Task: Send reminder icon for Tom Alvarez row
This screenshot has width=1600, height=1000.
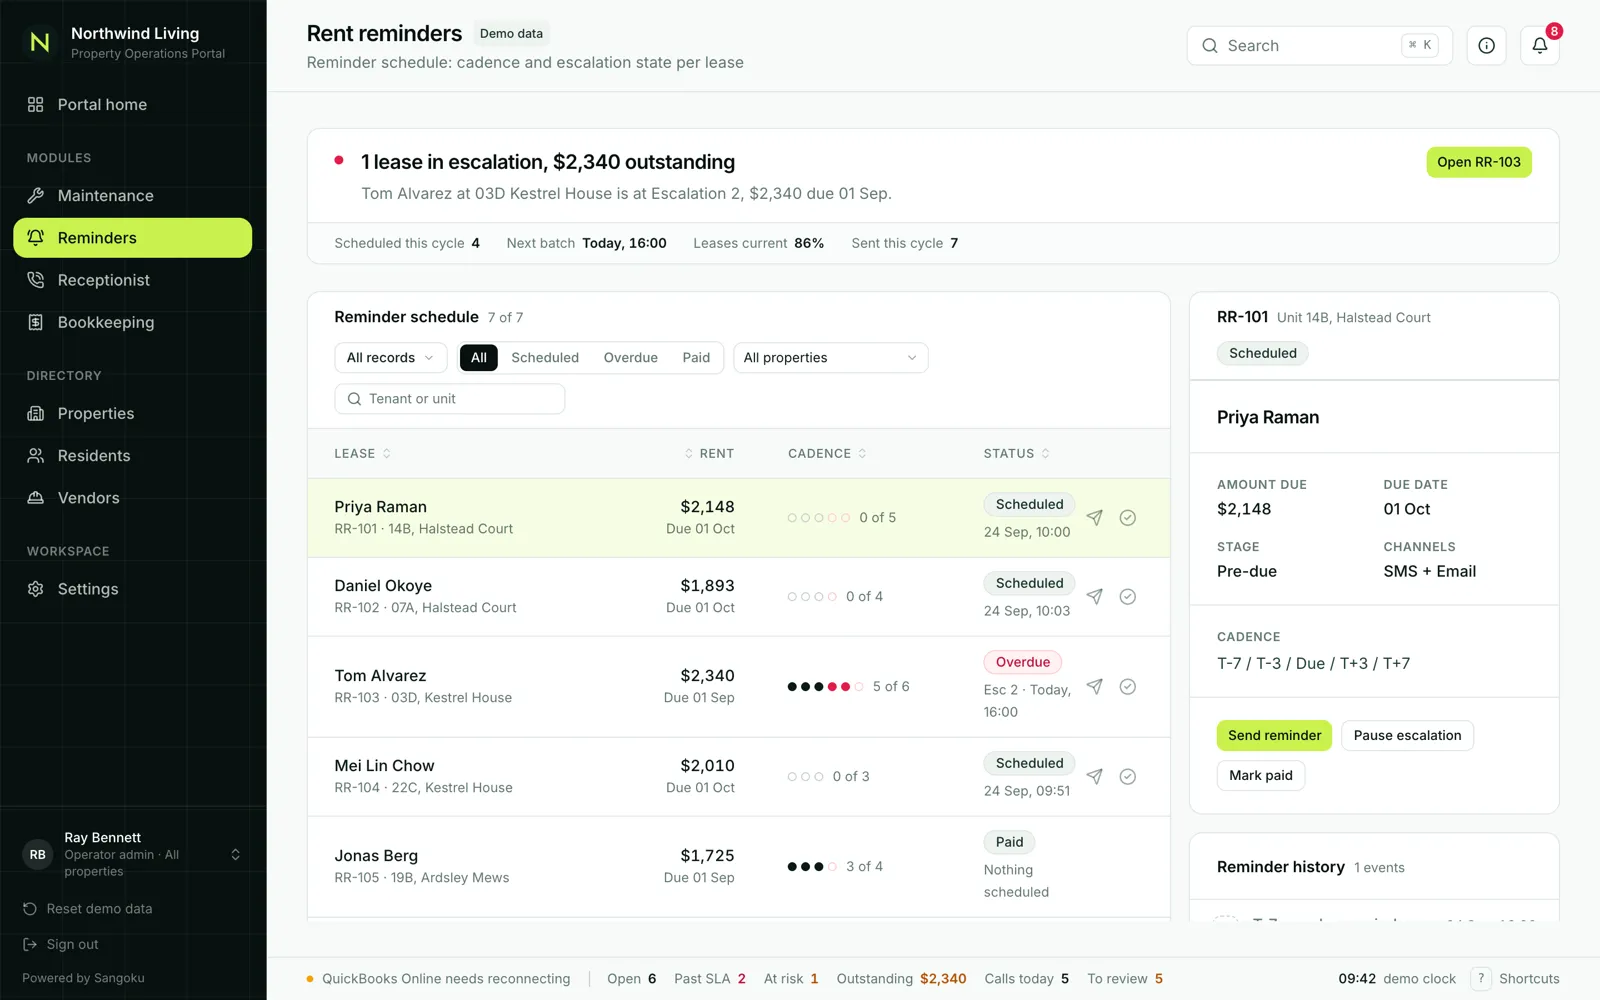Action: pos(1095,687)
